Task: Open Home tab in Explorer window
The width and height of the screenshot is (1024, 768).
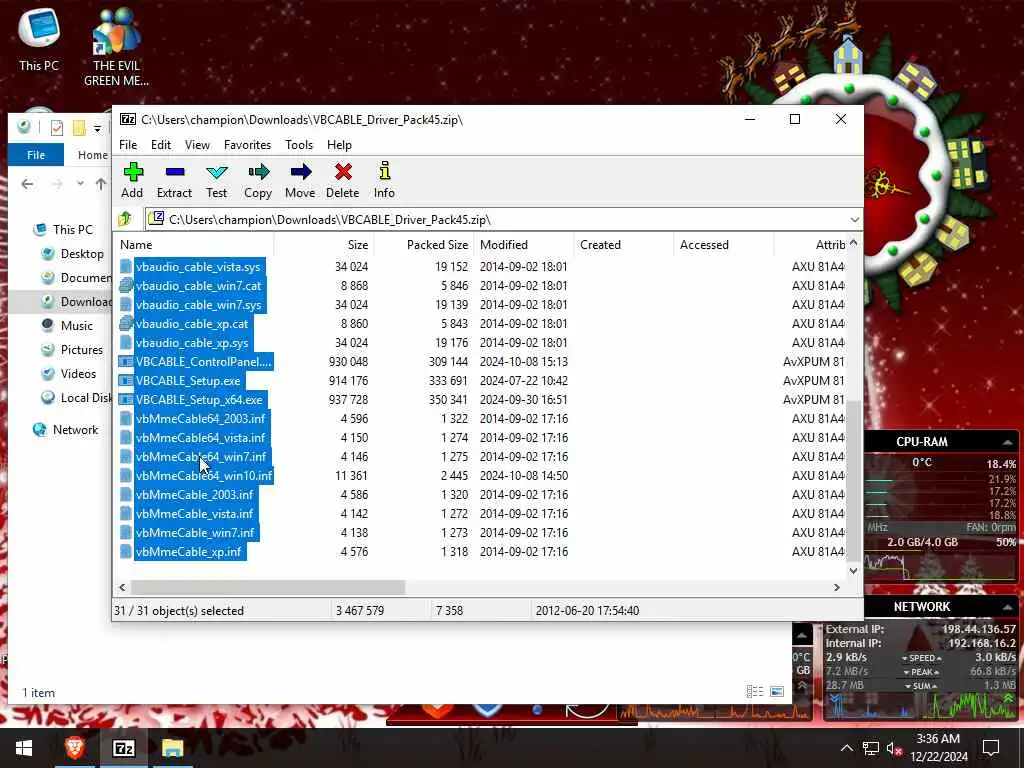Action: [x=93, y=155]
